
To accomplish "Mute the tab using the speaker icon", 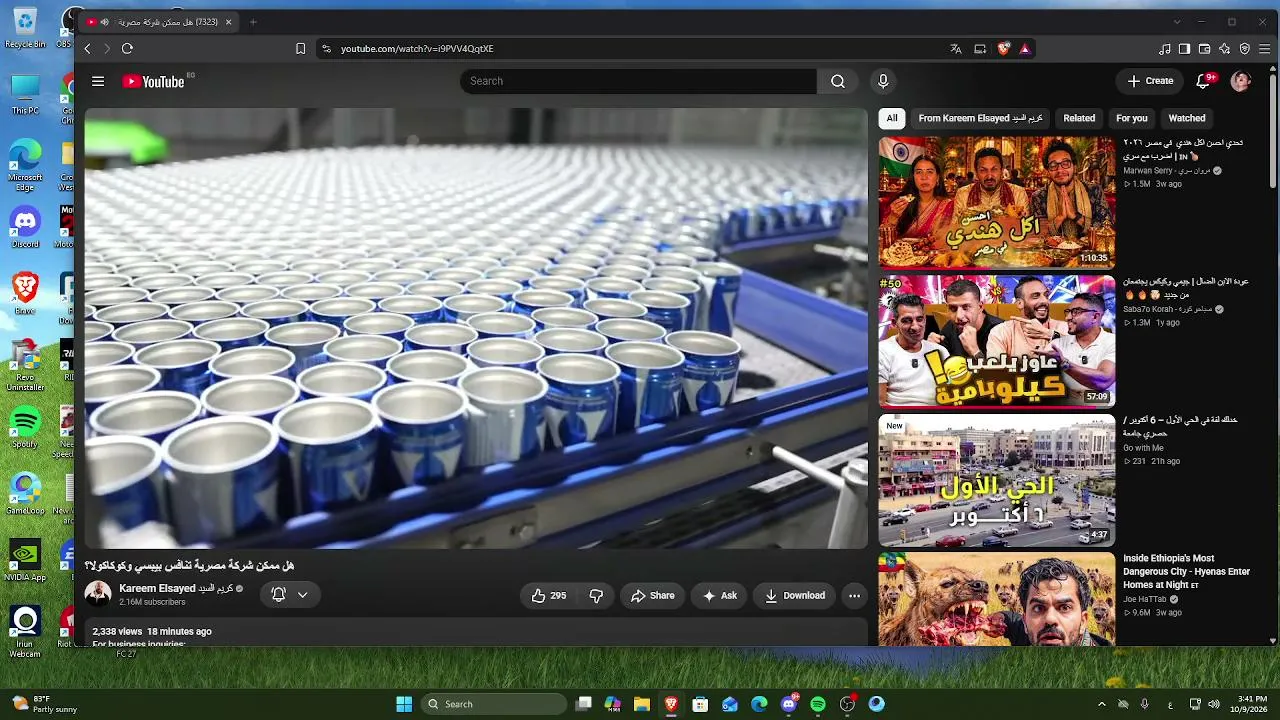I will (x=105, y=22).
